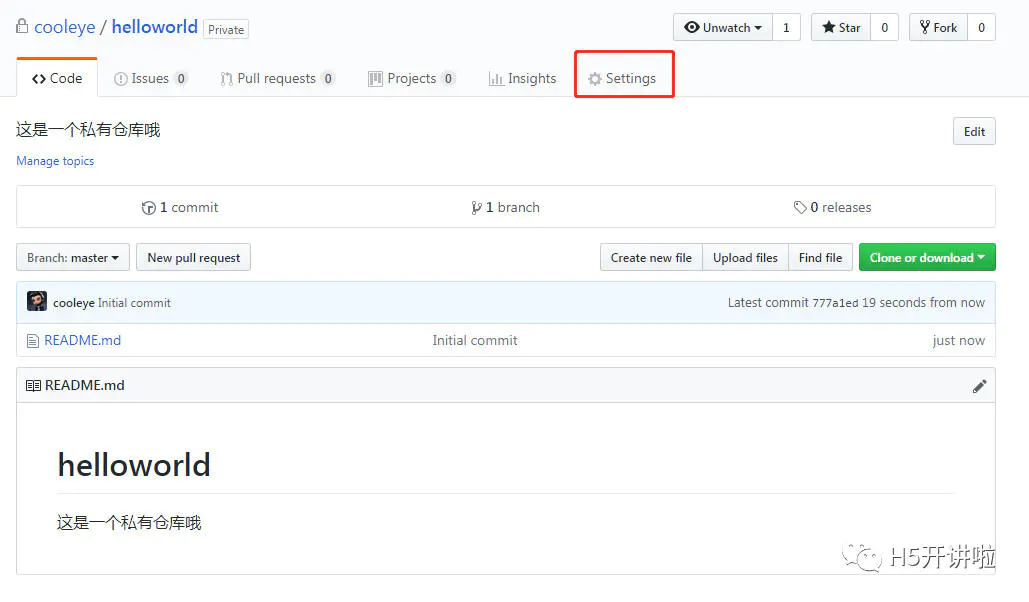The width and height of the screenshot is (1029, 602).
Task: Open the Issues tab
Action: 150,78
